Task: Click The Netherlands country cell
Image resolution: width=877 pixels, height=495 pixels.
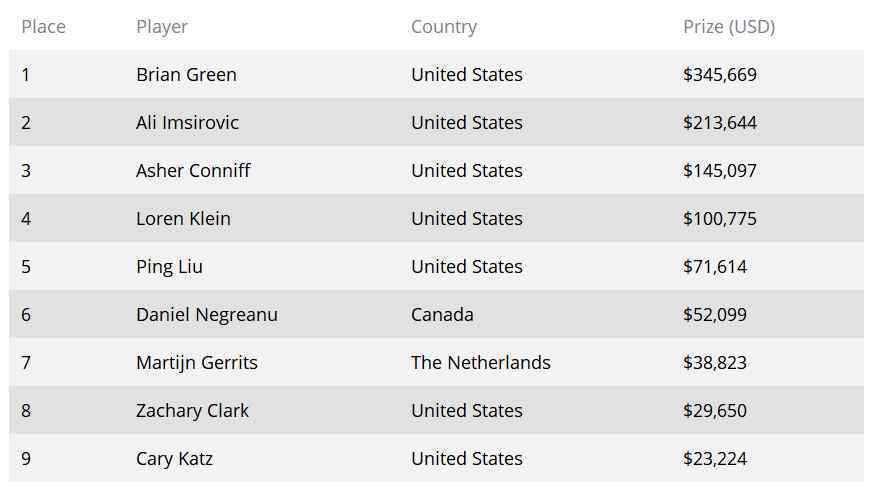Action: click(x=480, y=363)
